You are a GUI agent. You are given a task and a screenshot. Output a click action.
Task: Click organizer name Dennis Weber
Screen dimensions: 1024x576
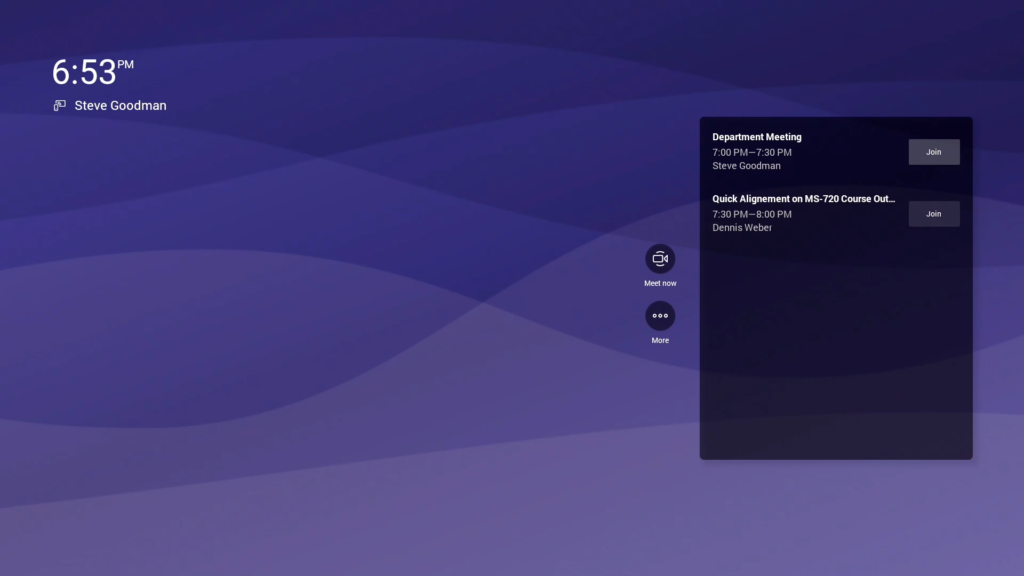pyautogui.click(x=741, y=227)
